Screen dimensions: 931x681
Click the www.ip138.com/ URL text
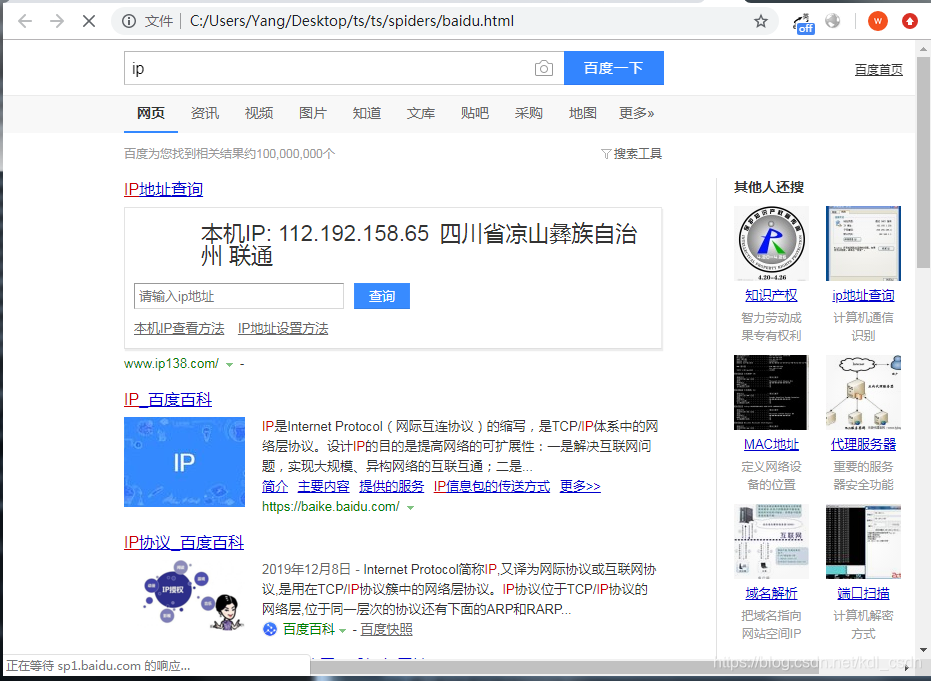point(172,363)
